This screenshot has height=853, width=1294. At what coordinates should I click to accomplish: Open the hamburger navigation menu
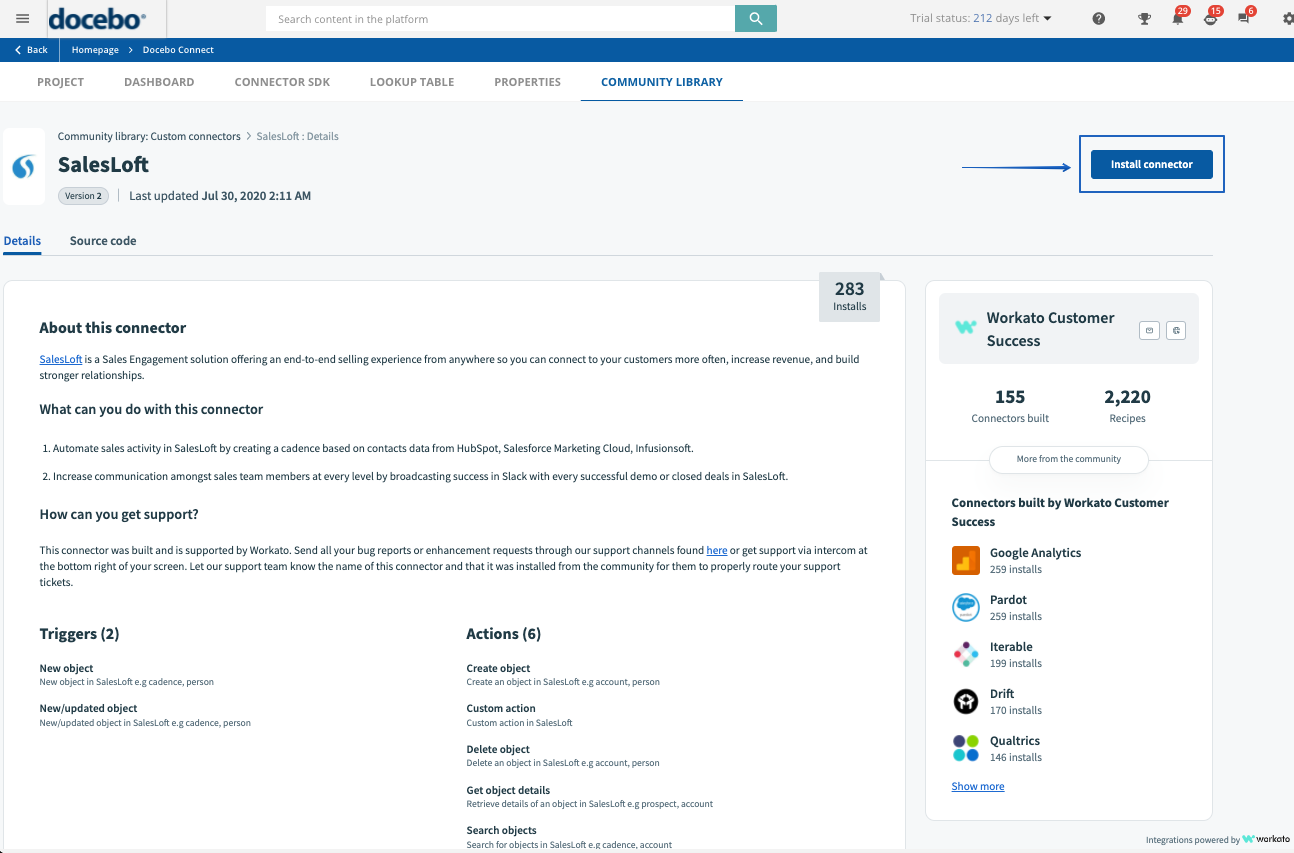(x=22, y=17)
